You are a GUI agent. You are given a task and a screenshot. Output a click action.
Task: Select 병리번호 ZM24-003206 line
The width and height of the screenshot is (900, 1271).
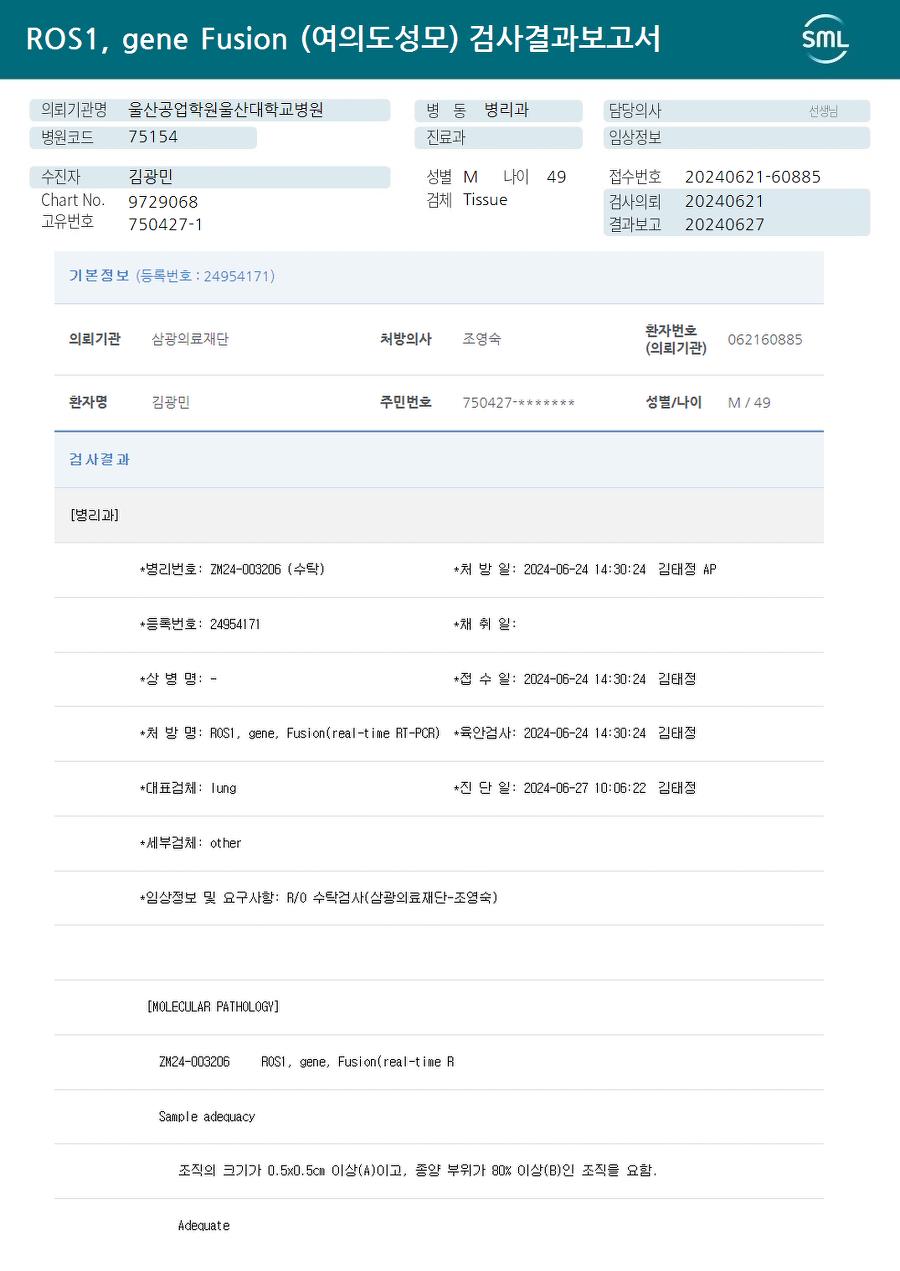pos(232,569)
